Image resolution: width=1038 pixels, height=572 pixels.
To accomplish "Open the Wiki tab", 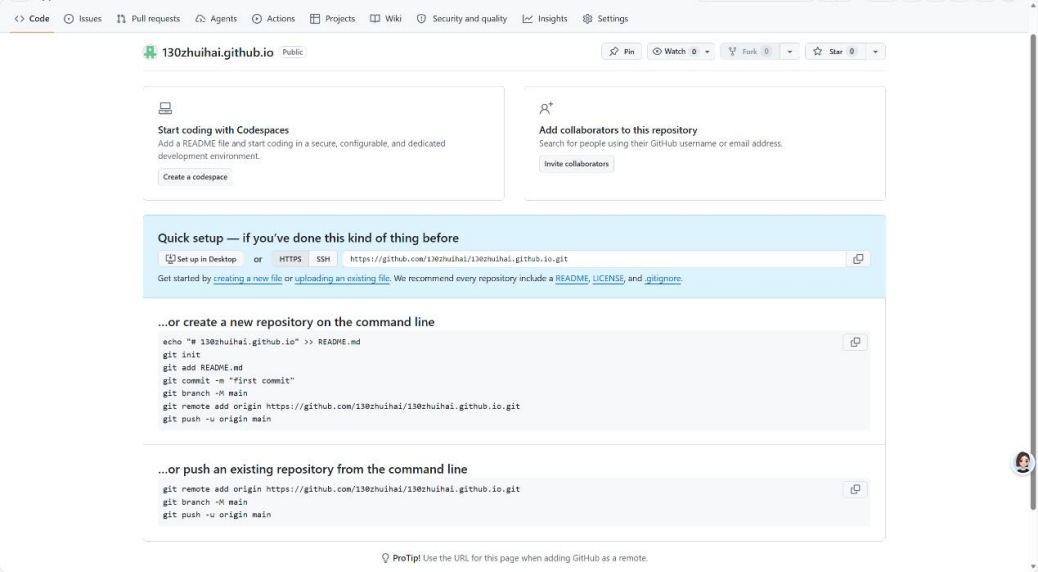I will click(385, 19).
